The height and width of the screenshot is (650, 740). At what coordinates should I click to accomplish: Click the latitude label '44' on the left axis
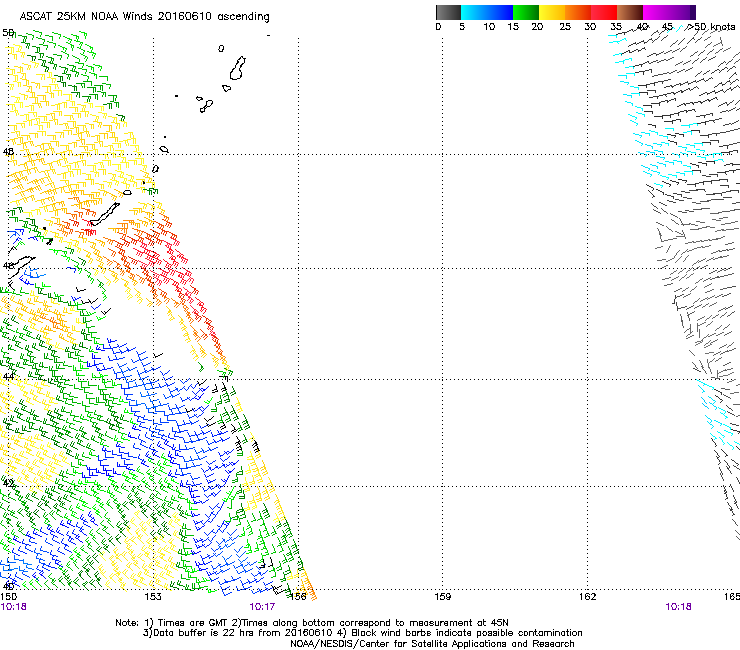(8, 377)
